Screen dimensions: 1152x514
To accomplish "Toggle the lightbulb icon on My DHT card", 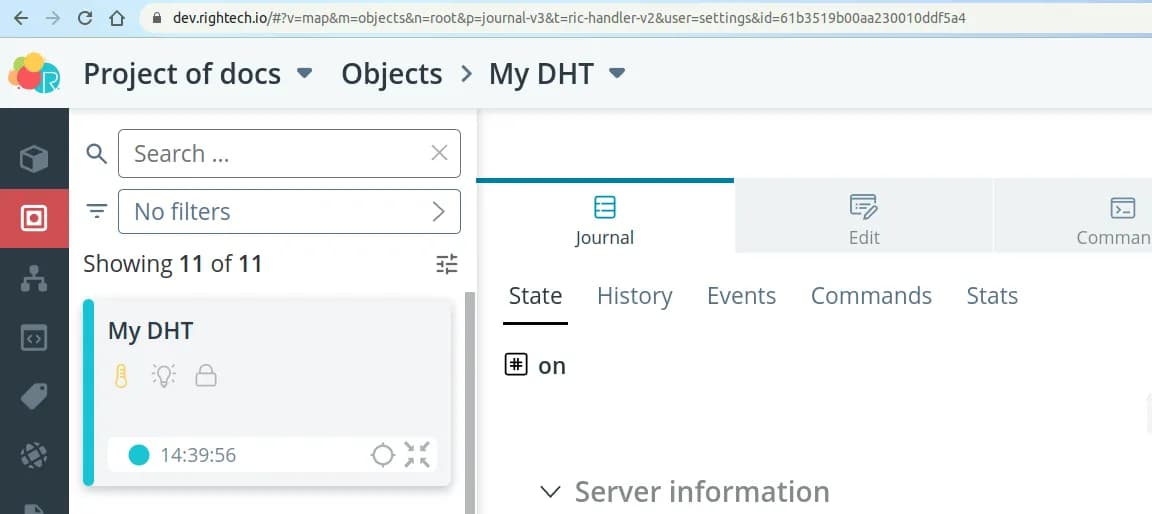I will point(164,376).
